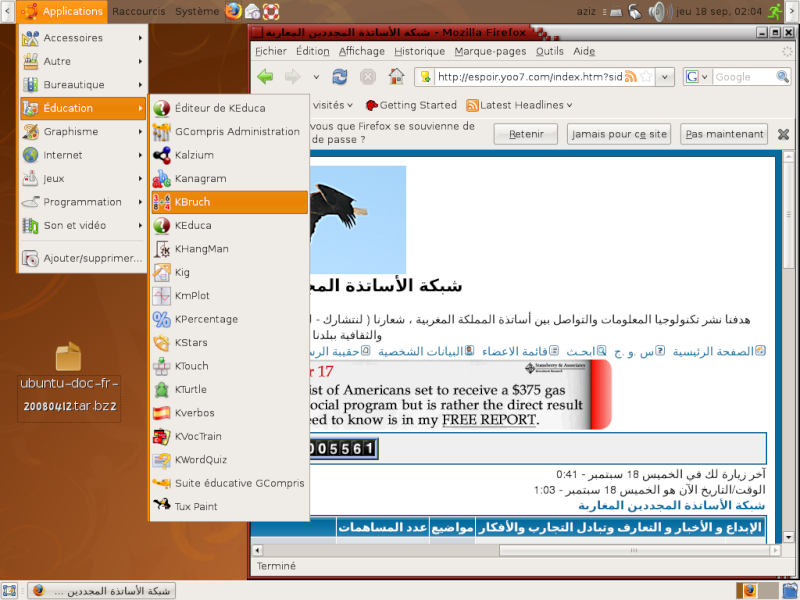
Task: Open Ajouter/supprimer applications entry
Action: 83,258
